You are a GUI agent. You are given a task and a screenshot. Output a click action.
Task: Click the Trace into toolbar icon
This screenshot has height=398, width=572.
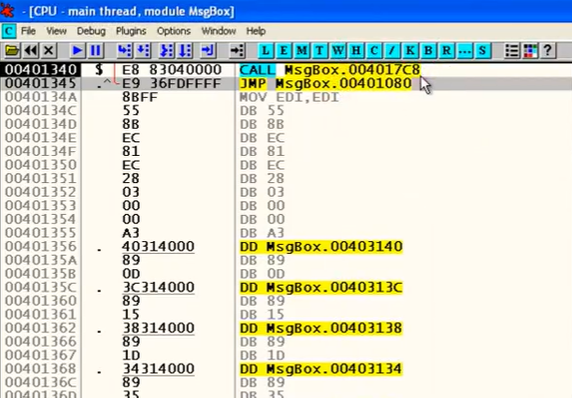(x=167, y=50)
